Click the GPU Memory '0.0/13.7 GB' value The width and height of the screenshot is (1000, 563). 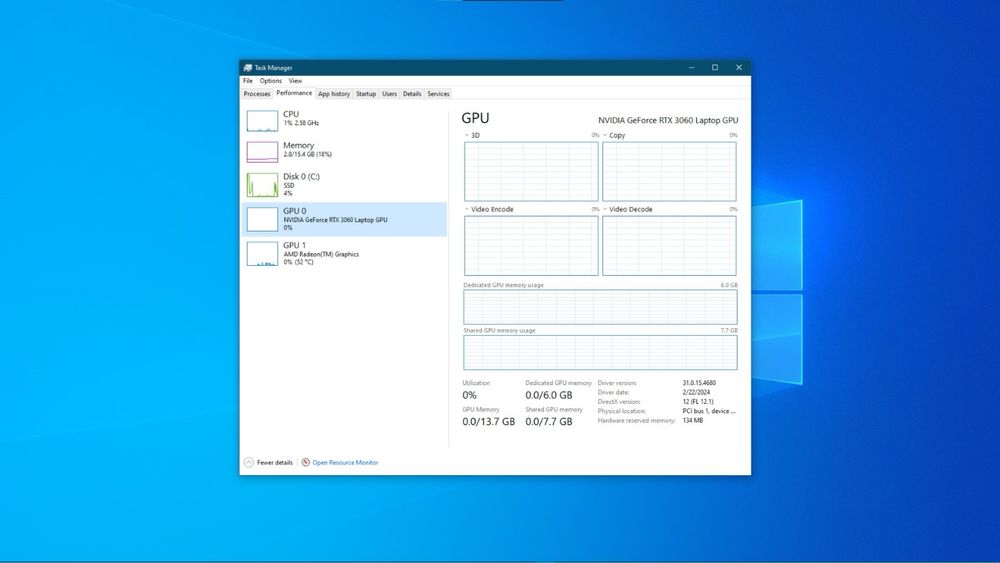(489, 421)
